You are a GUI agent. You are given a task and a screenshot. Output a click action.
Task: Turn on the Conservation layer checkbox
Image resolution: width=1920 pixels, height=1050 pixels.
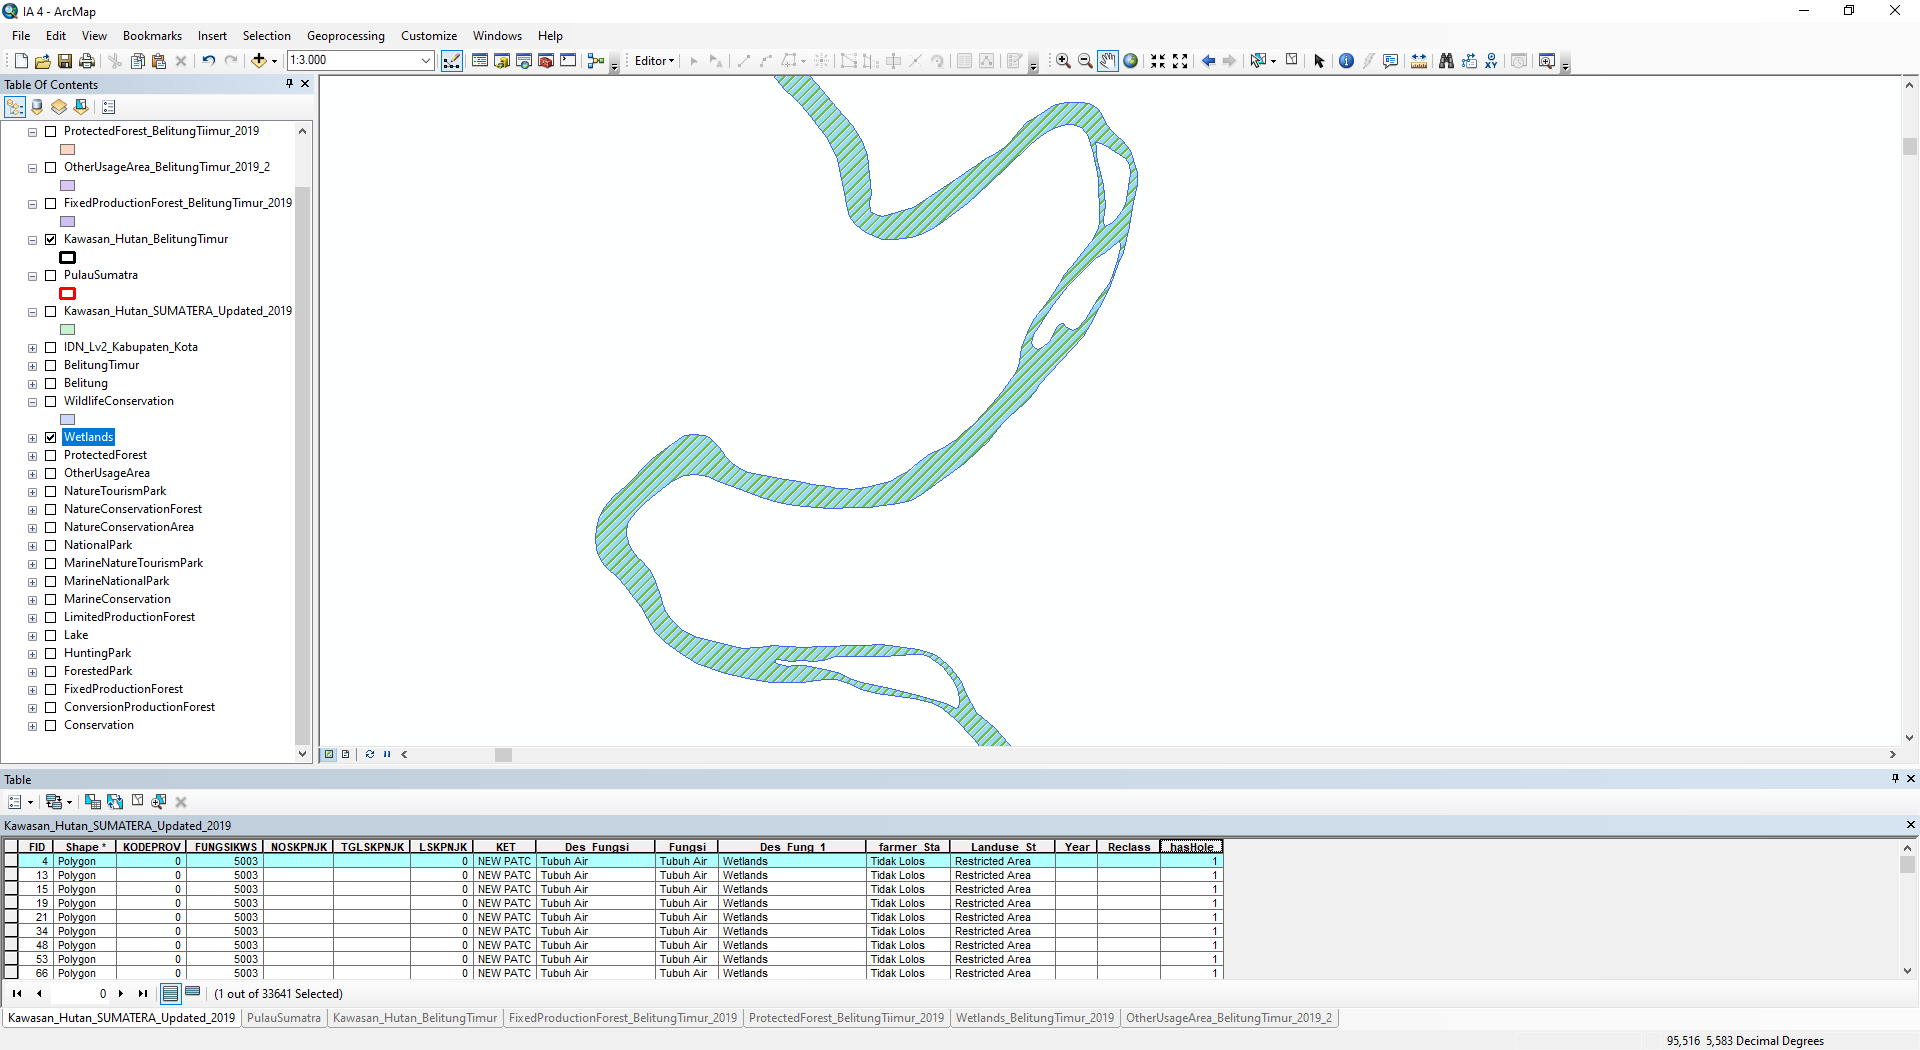pos(51,725)
